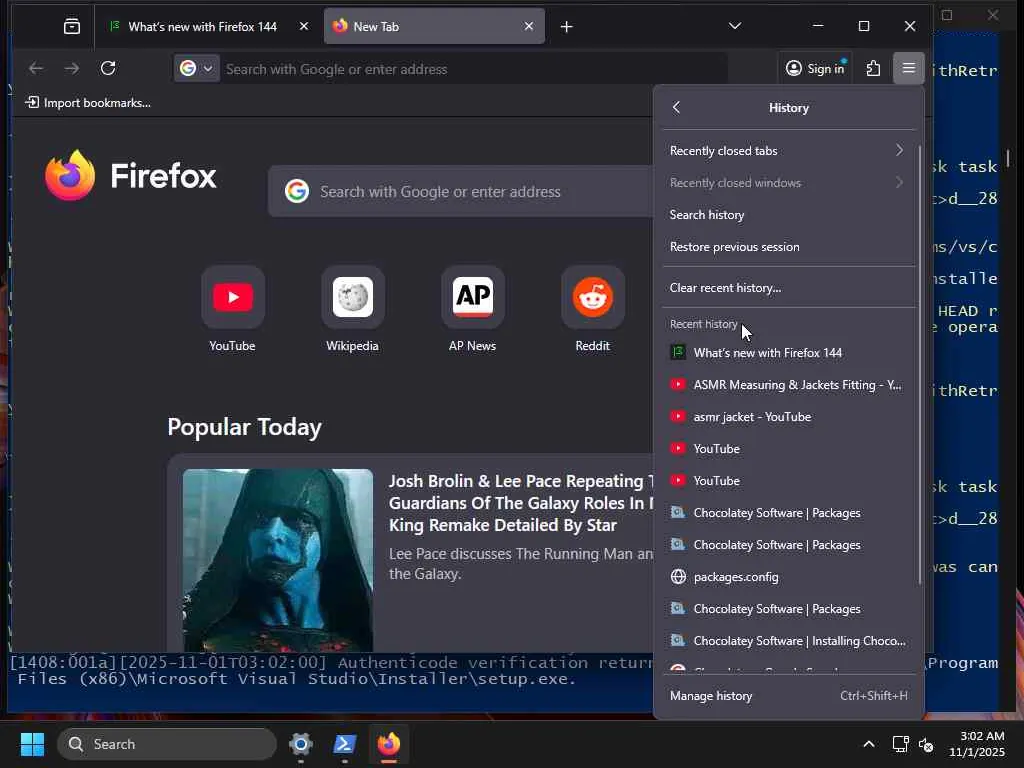Viewport: 1024px width, 768px height.
Task: Open the Settings gear taskbar icon
Action: [301, 744]
